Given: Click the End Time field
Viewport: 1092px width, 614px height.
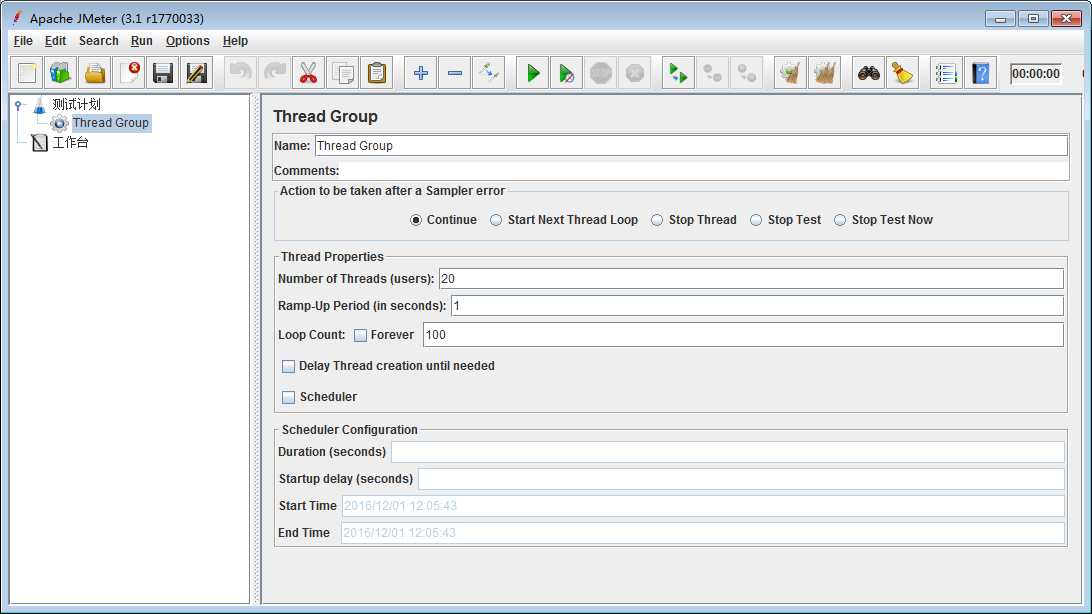Looking at the screenshot, I should point(703,533).
